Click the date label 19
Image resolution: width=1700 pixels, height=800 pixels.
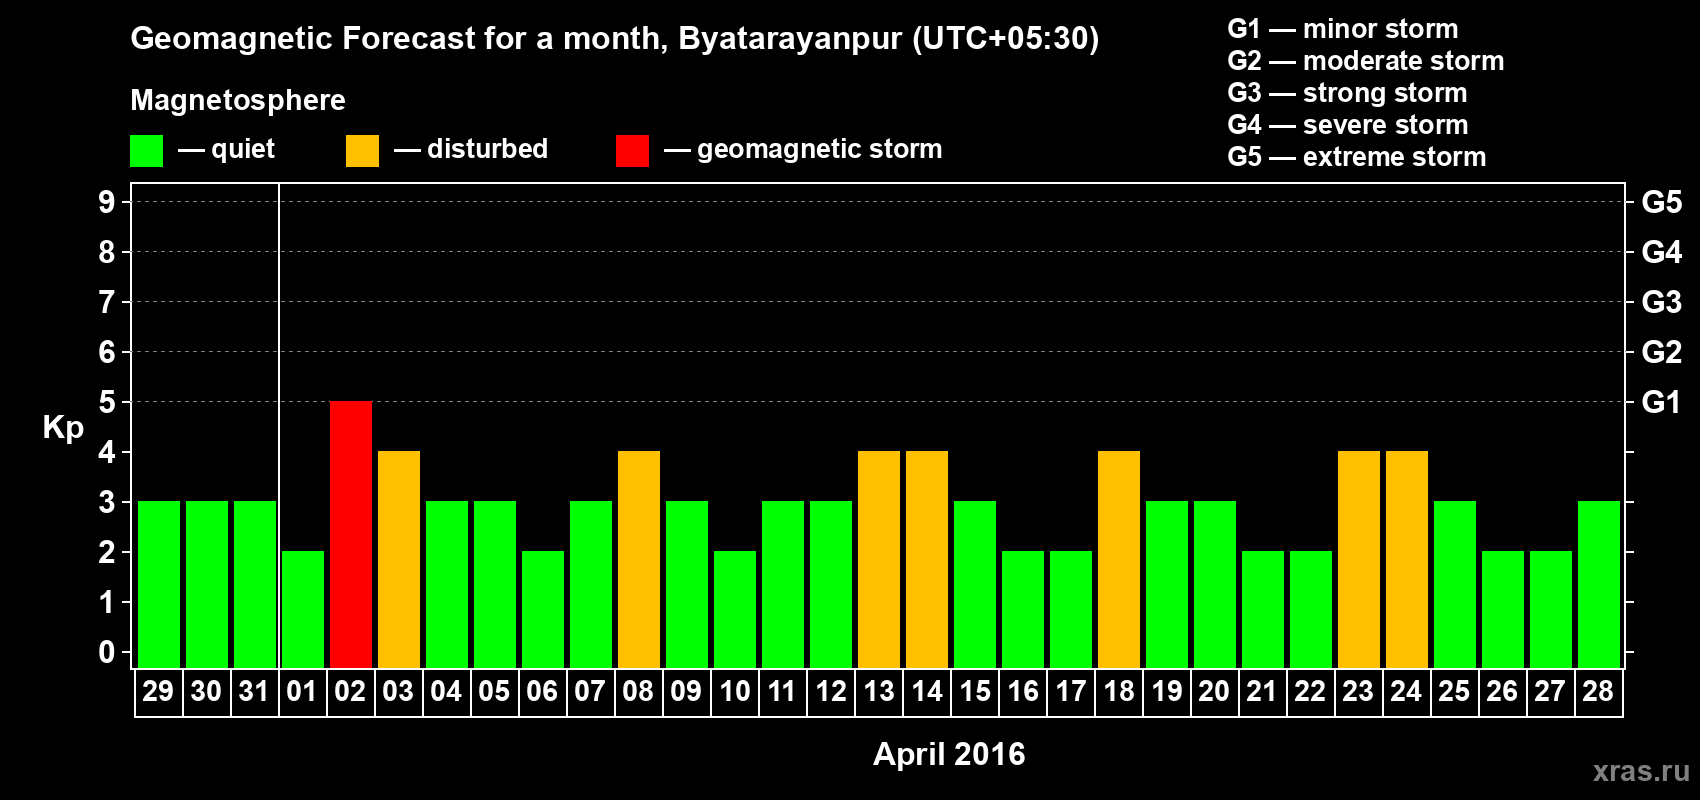pyautogui.click(x=1167, y=692)
